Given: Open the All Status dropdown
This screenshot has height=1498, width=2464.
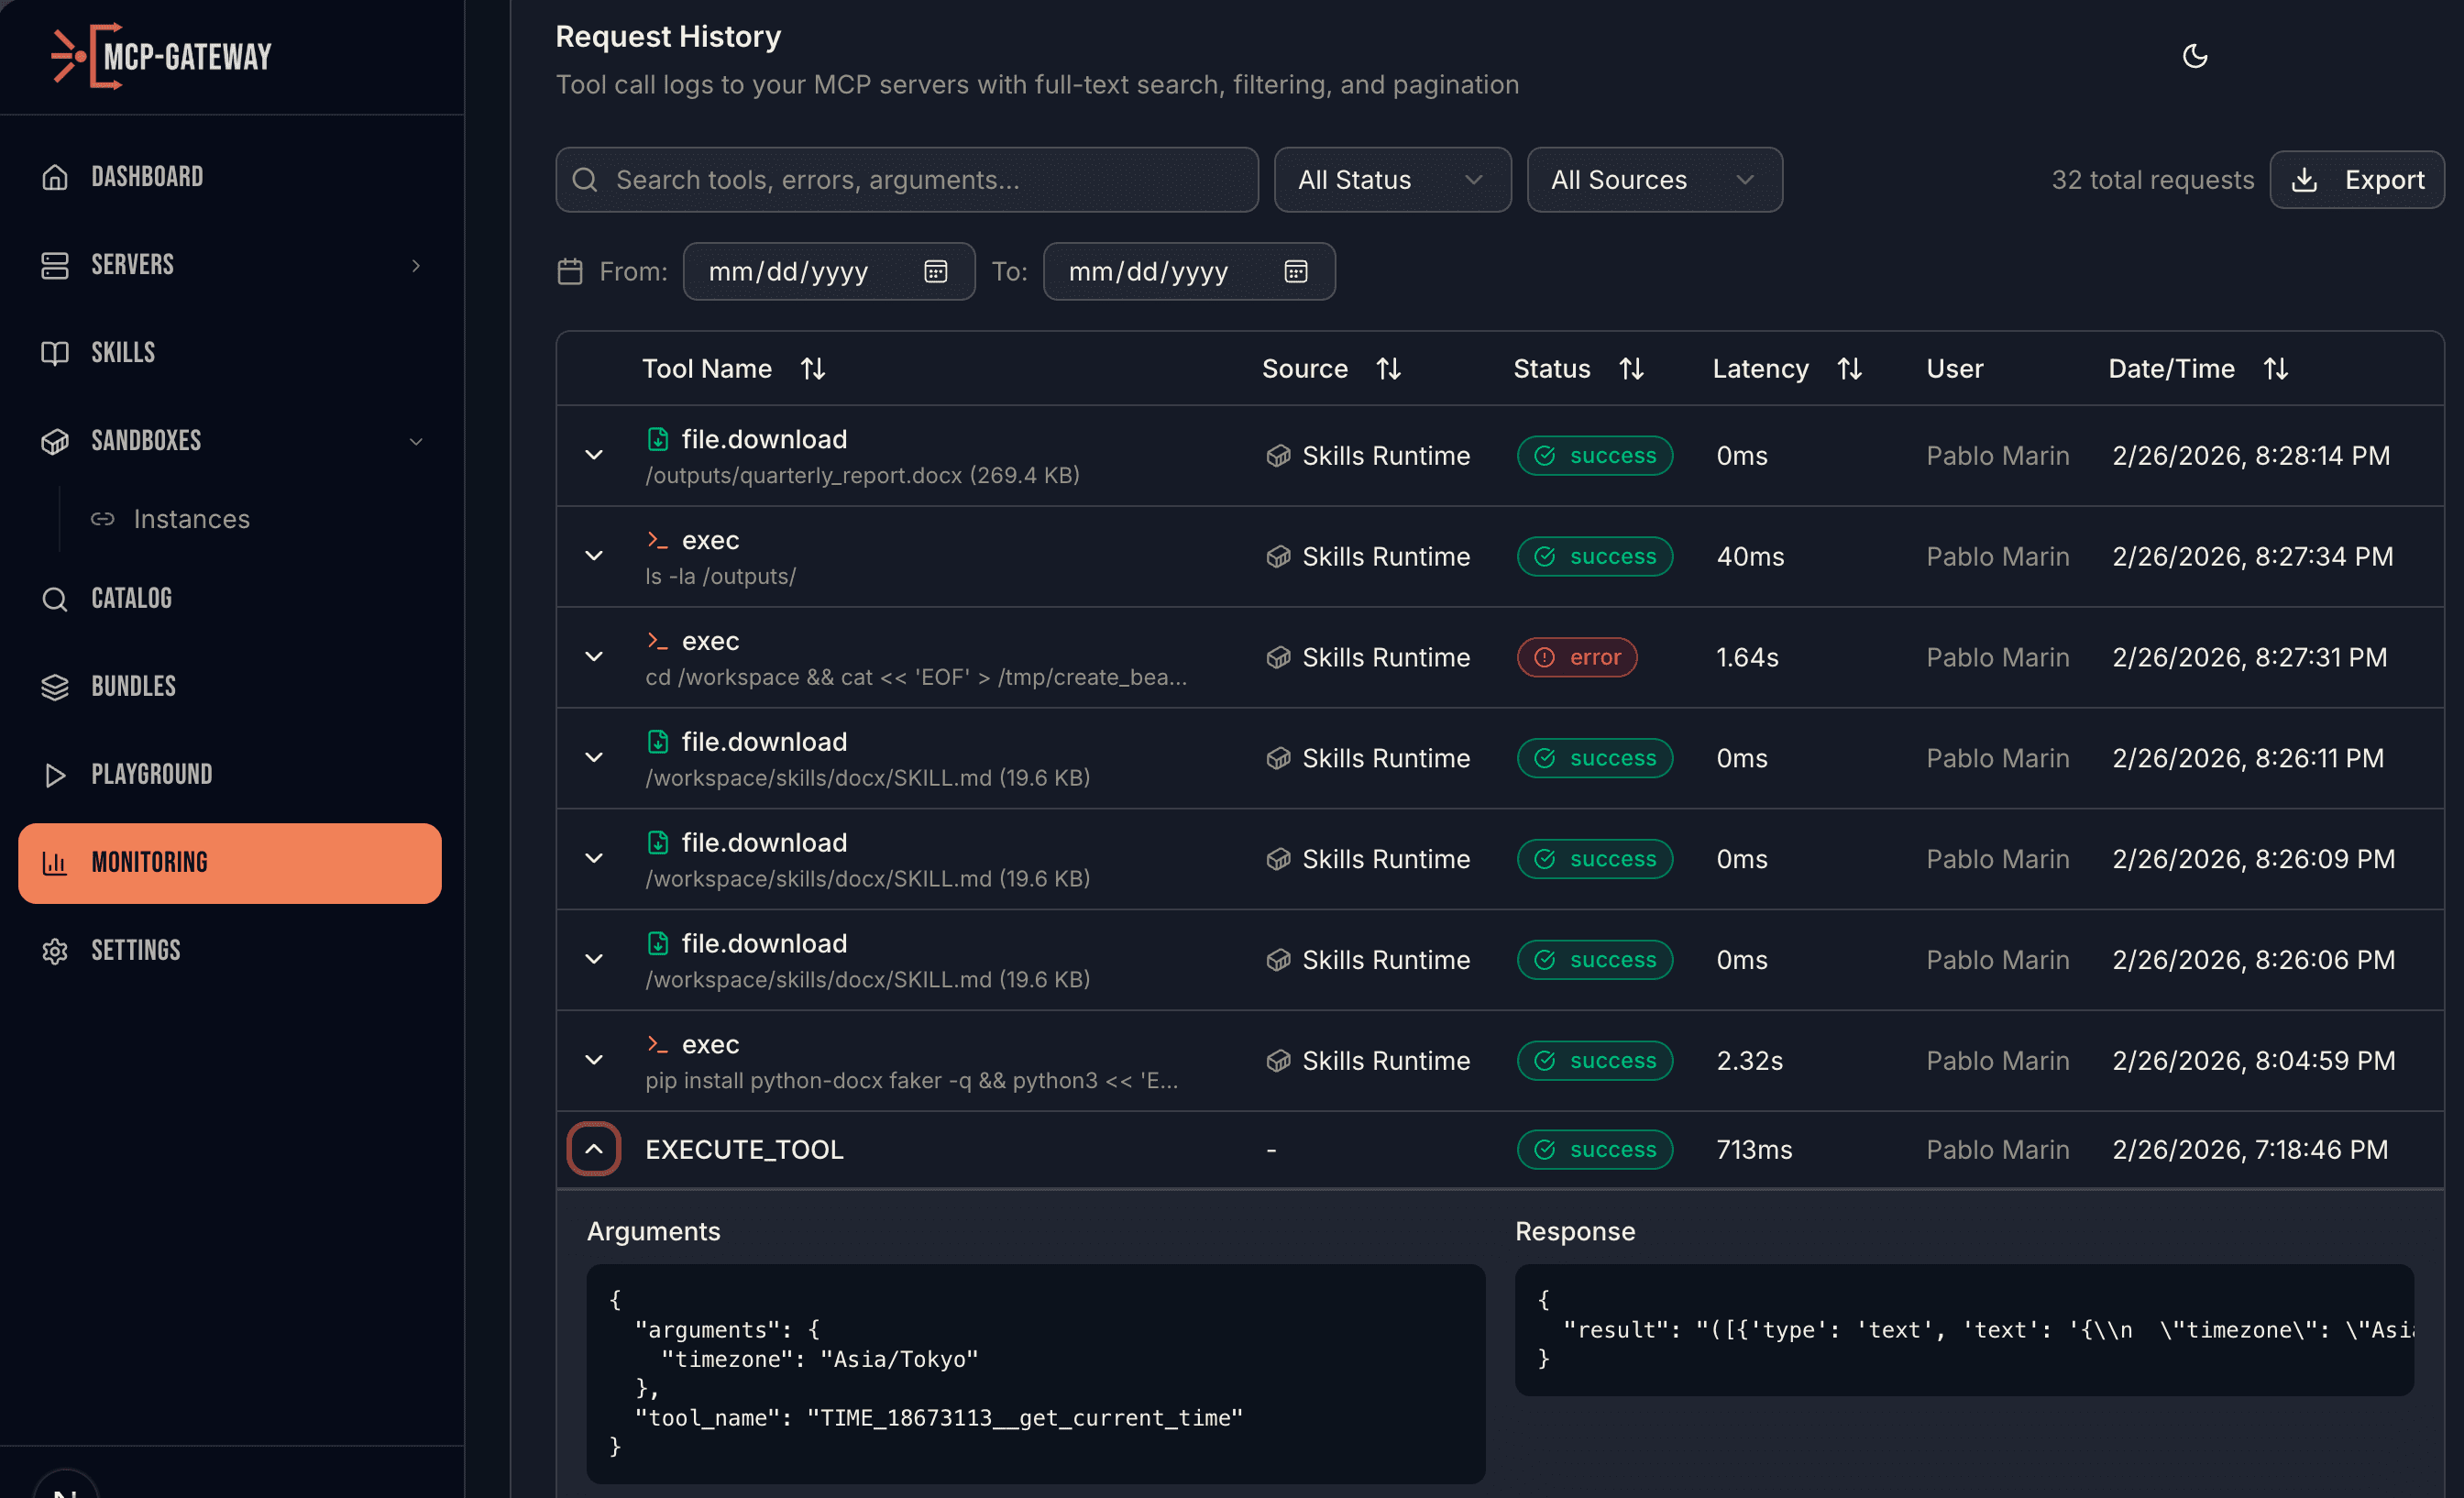Looking at the screenshot, I should click(x=1392, y=180).
